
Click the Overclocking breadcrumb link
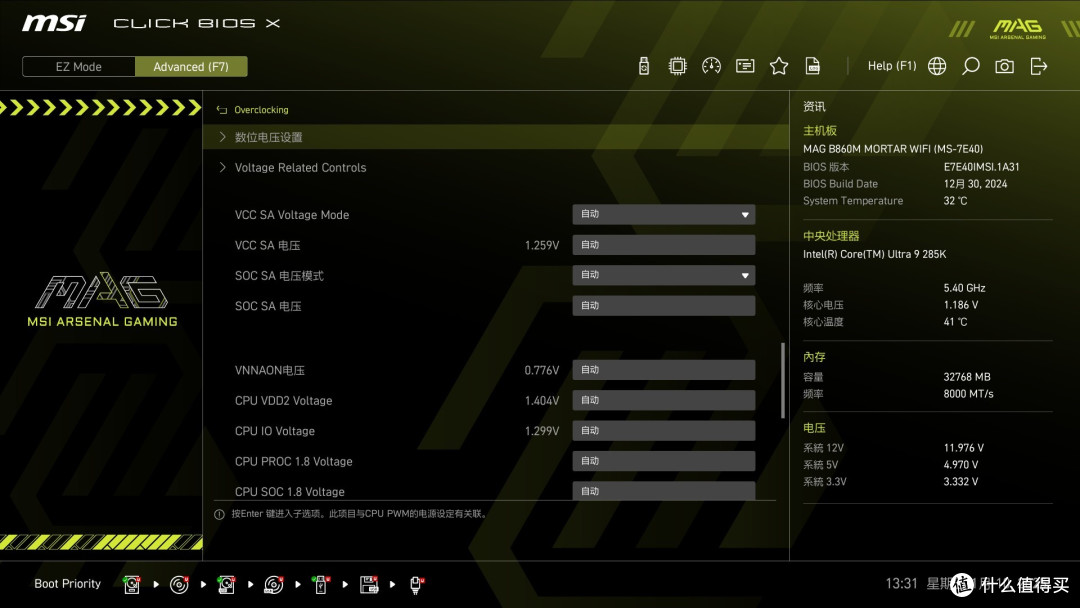[261, 110]
